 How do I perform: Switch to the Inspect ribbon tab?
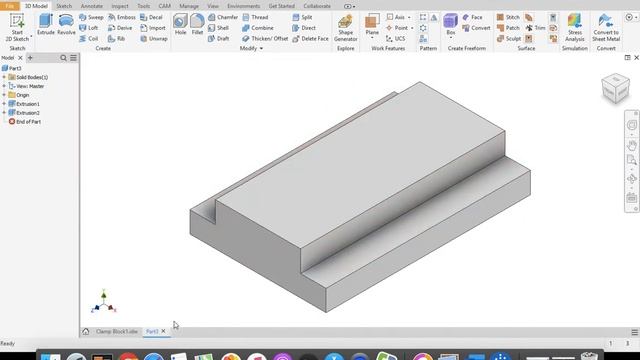120,6
